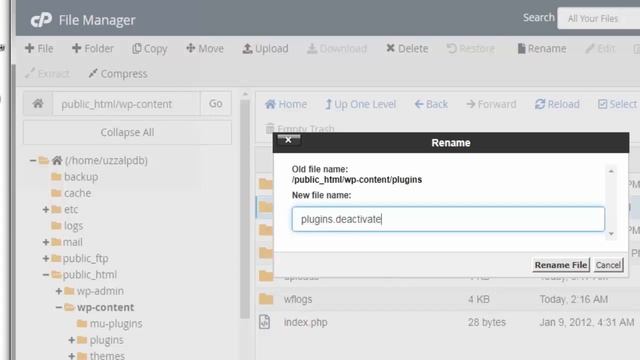Select the etc folder in tree
This screenshot has height=360, width=640.
point(71,209)
